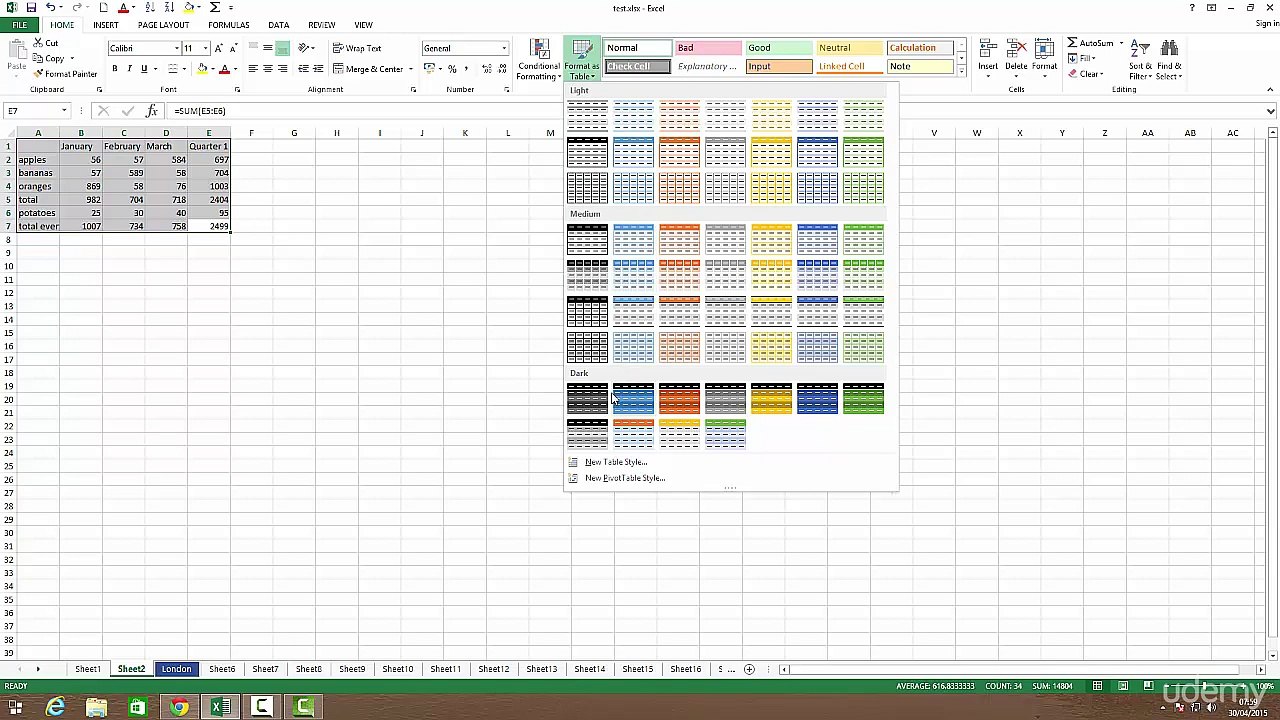Screen dimensions: 1280x720
Task: Expand the Name Box dropdown arrow
Action: point(64,111)
